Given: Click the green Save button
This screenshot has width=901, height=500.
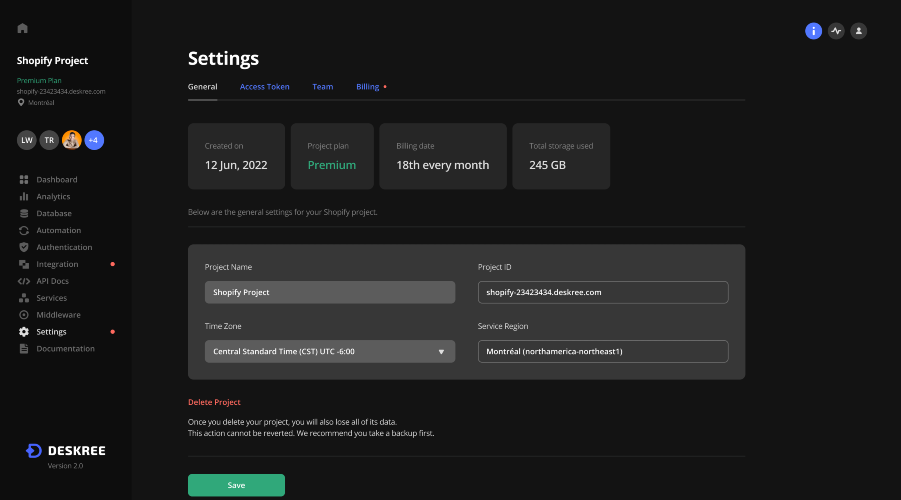Looking at the screenshot, I should pos(236,485).
